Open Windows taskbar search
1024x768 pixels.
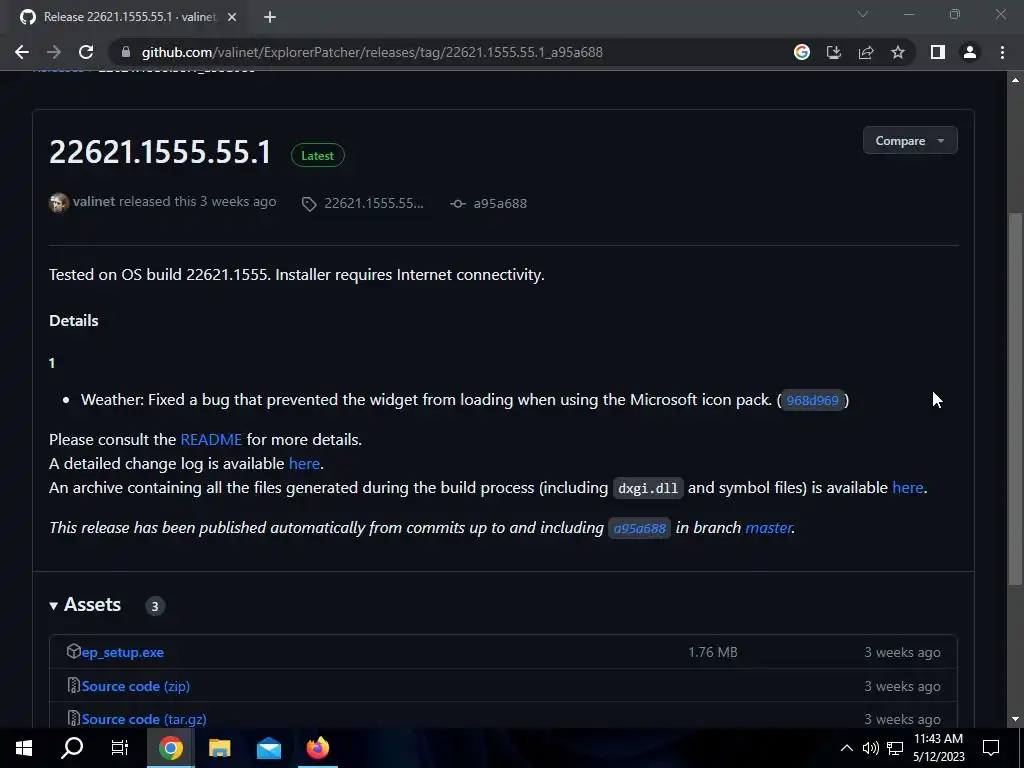(x=72, y=748)
